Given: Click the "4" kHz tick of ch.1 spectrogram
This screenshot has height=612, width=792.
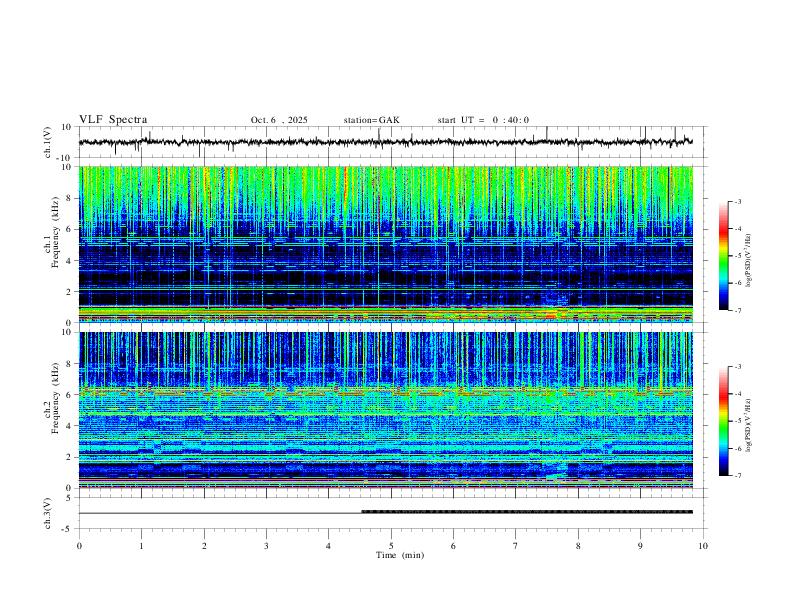Looking at the screenshot, I should pyautogui.click(x=70, y=261).
